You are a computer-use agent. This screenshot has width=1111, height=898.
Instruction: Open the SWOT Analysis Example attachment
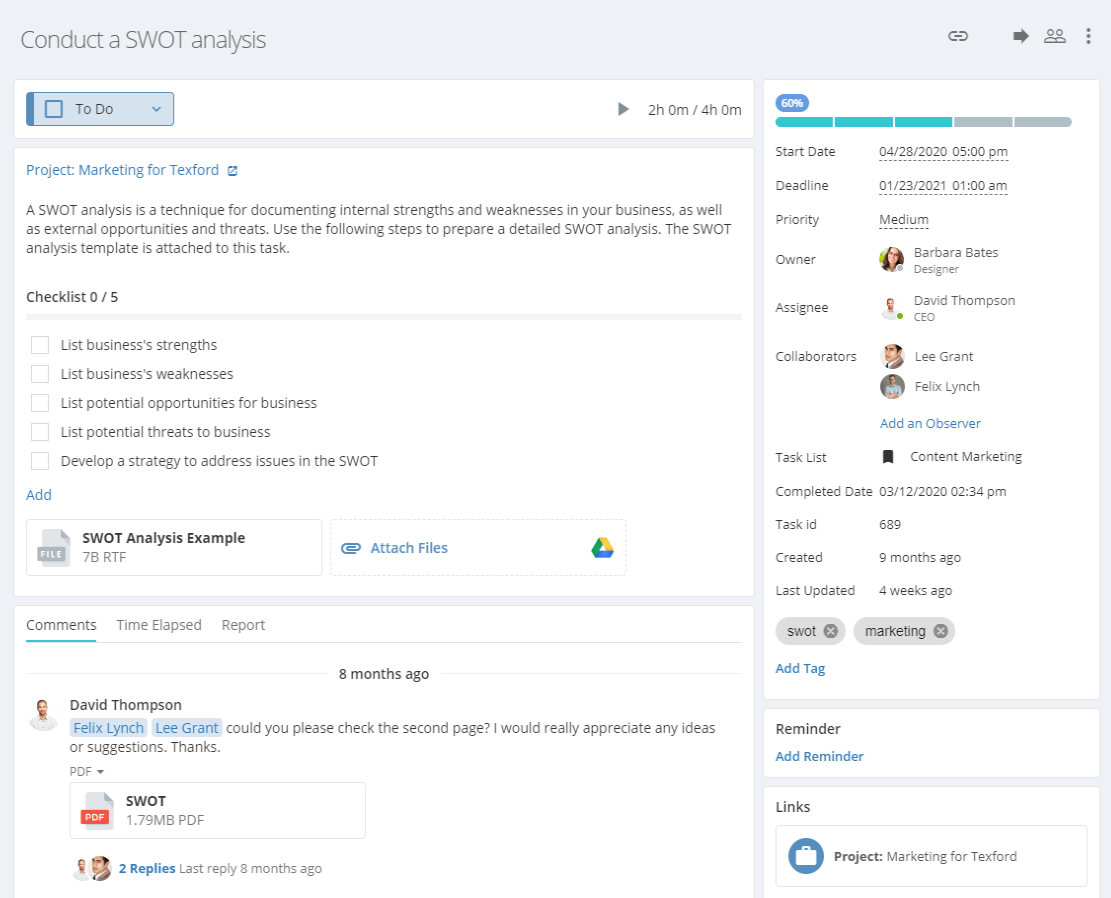174,547
